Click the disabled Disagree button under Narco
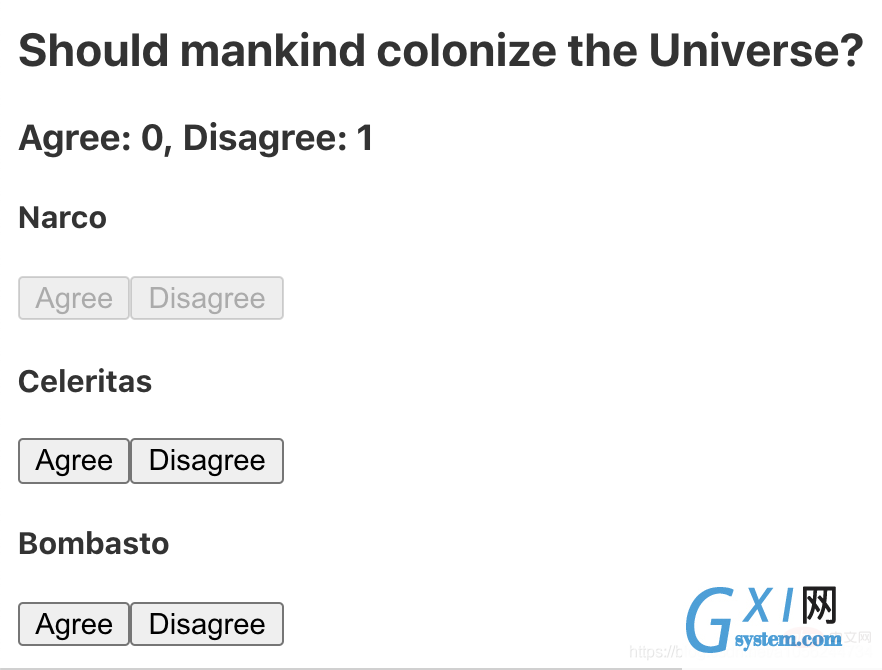 [207, 298]
